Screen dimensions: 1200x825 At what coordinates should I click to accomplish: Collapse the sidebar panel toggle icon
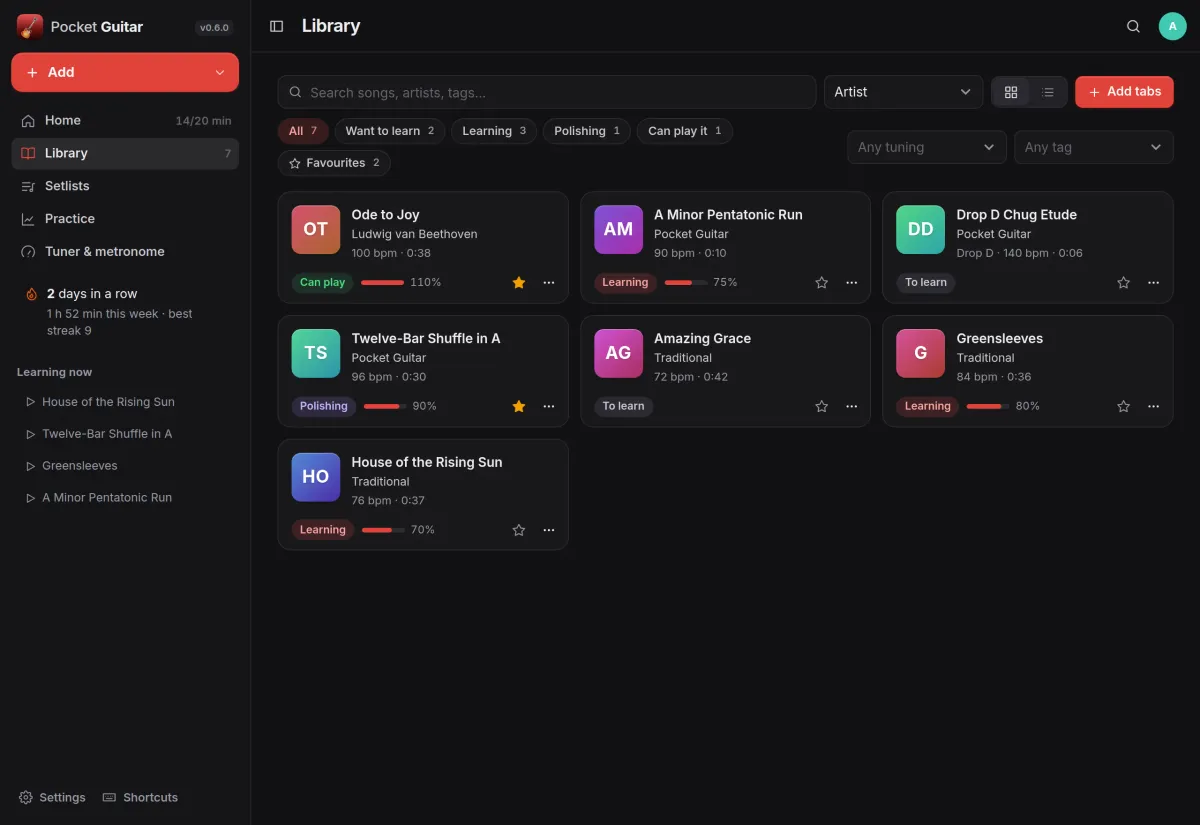[x=277, y=26]
